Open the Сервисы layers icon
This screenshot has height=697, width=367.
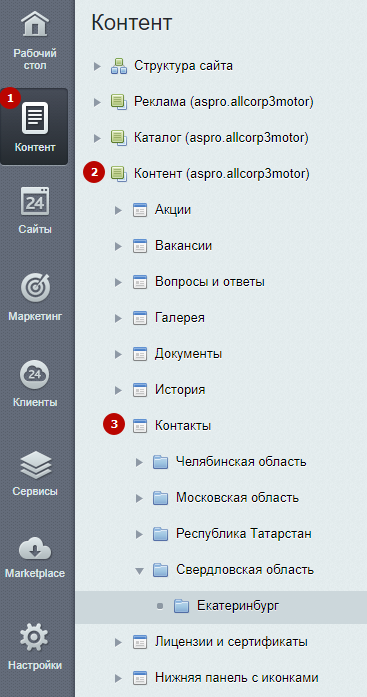pos(35,465)
